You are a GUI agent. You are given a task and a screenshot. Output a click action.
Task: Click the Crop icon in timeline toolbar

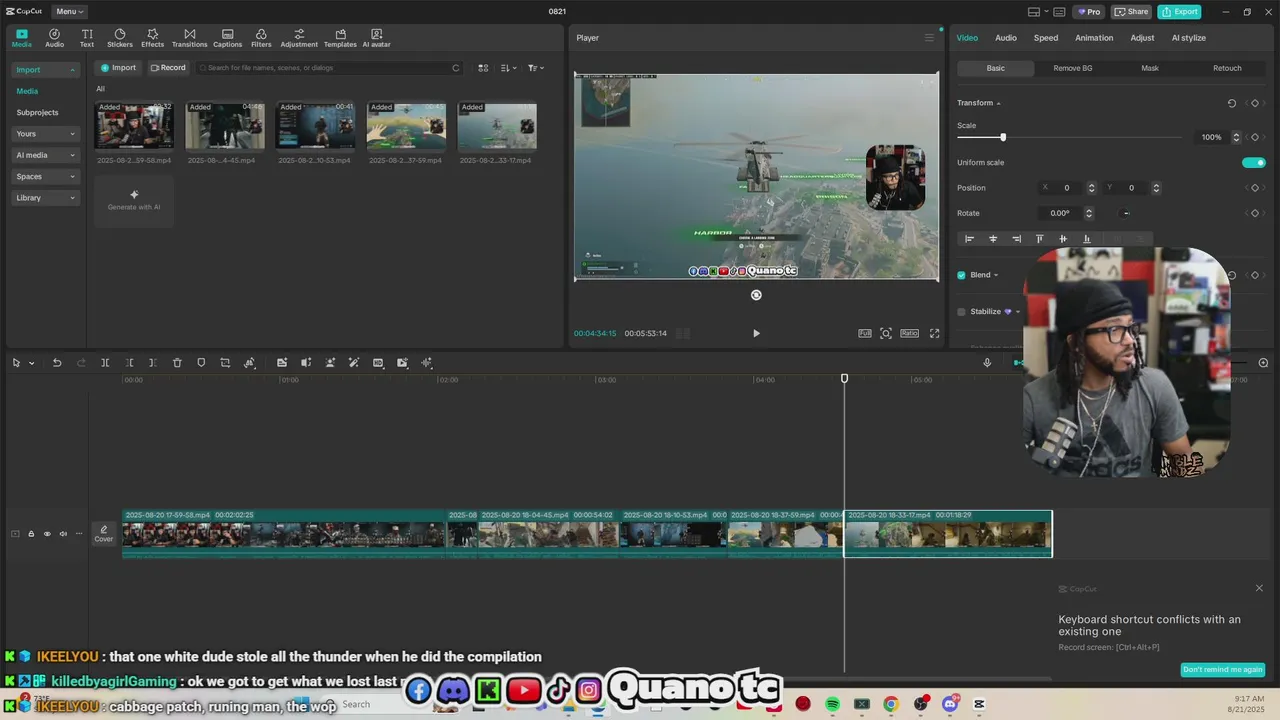(225, 363)
